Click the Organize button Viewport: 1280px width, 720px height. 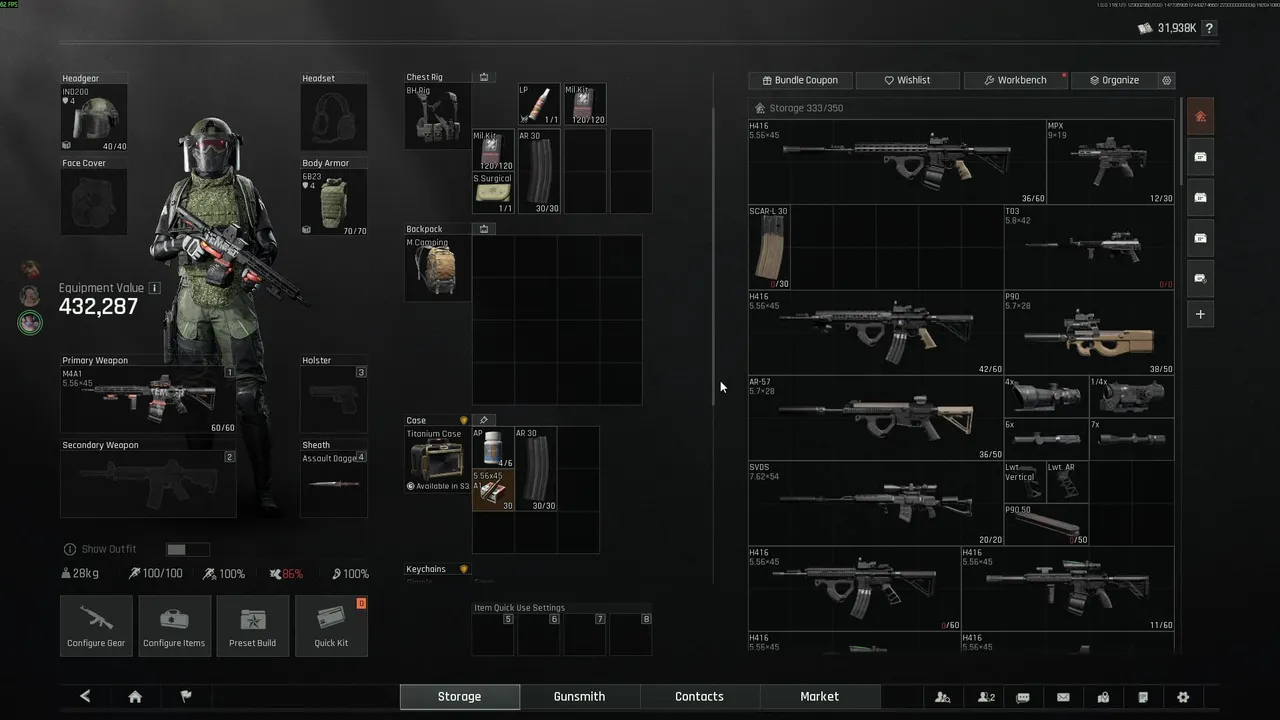pyautogui.click(x=1114, y=80)
